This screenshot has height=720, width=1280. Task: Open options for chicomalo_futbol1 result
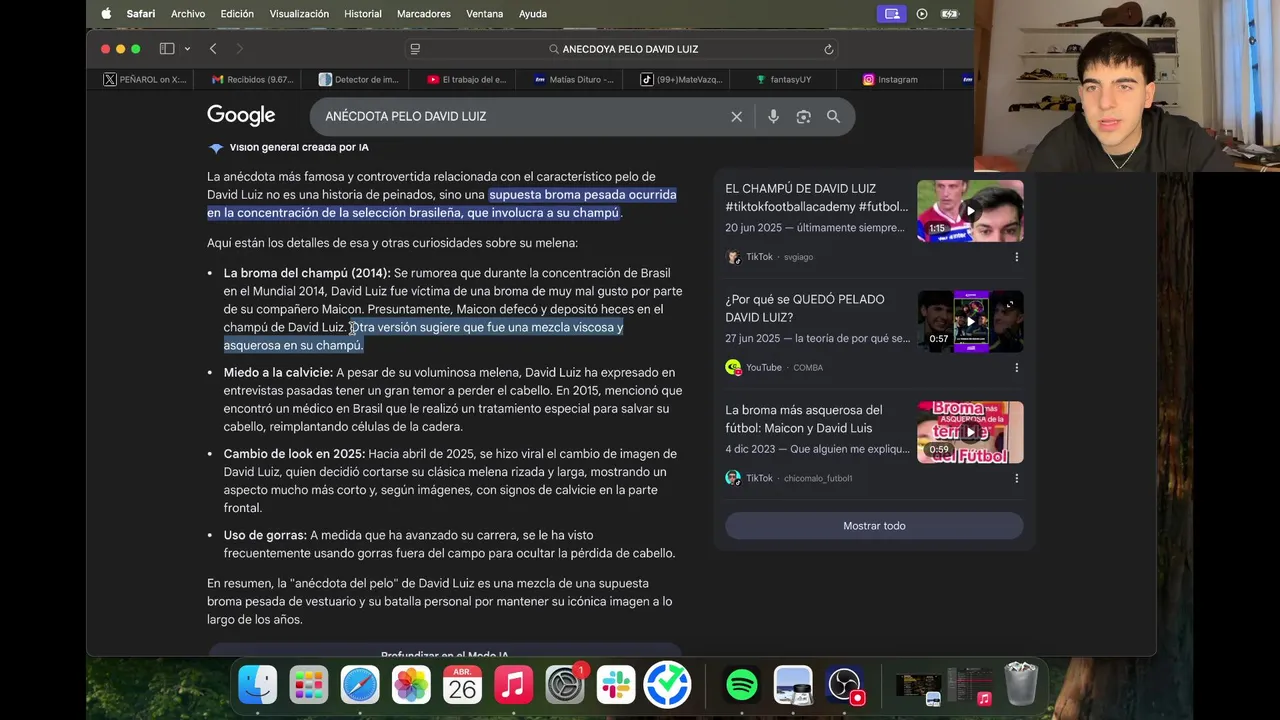coord(1017,479)
